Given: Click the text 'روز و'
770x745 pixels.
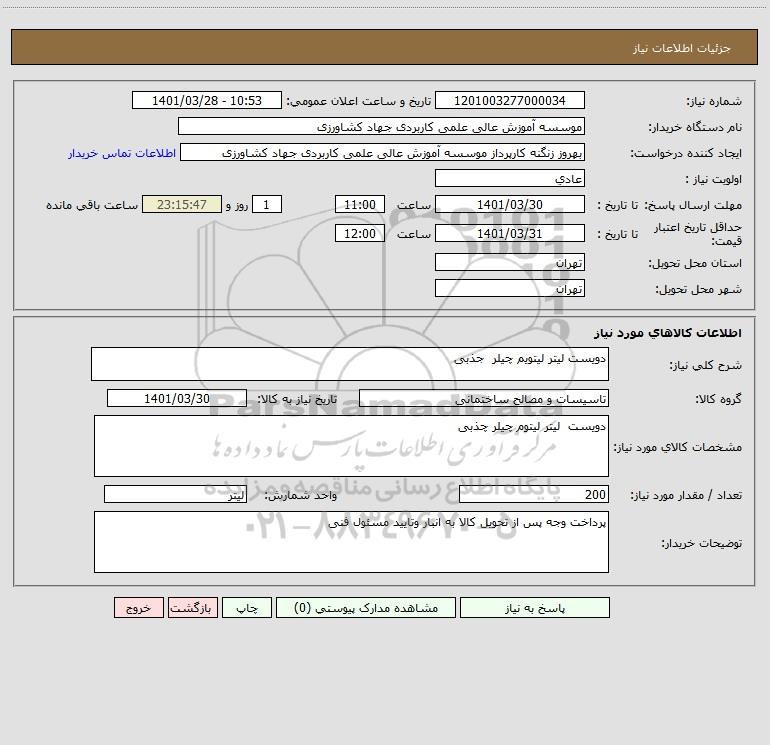Looking at the screenshot, I should point(237,205).
